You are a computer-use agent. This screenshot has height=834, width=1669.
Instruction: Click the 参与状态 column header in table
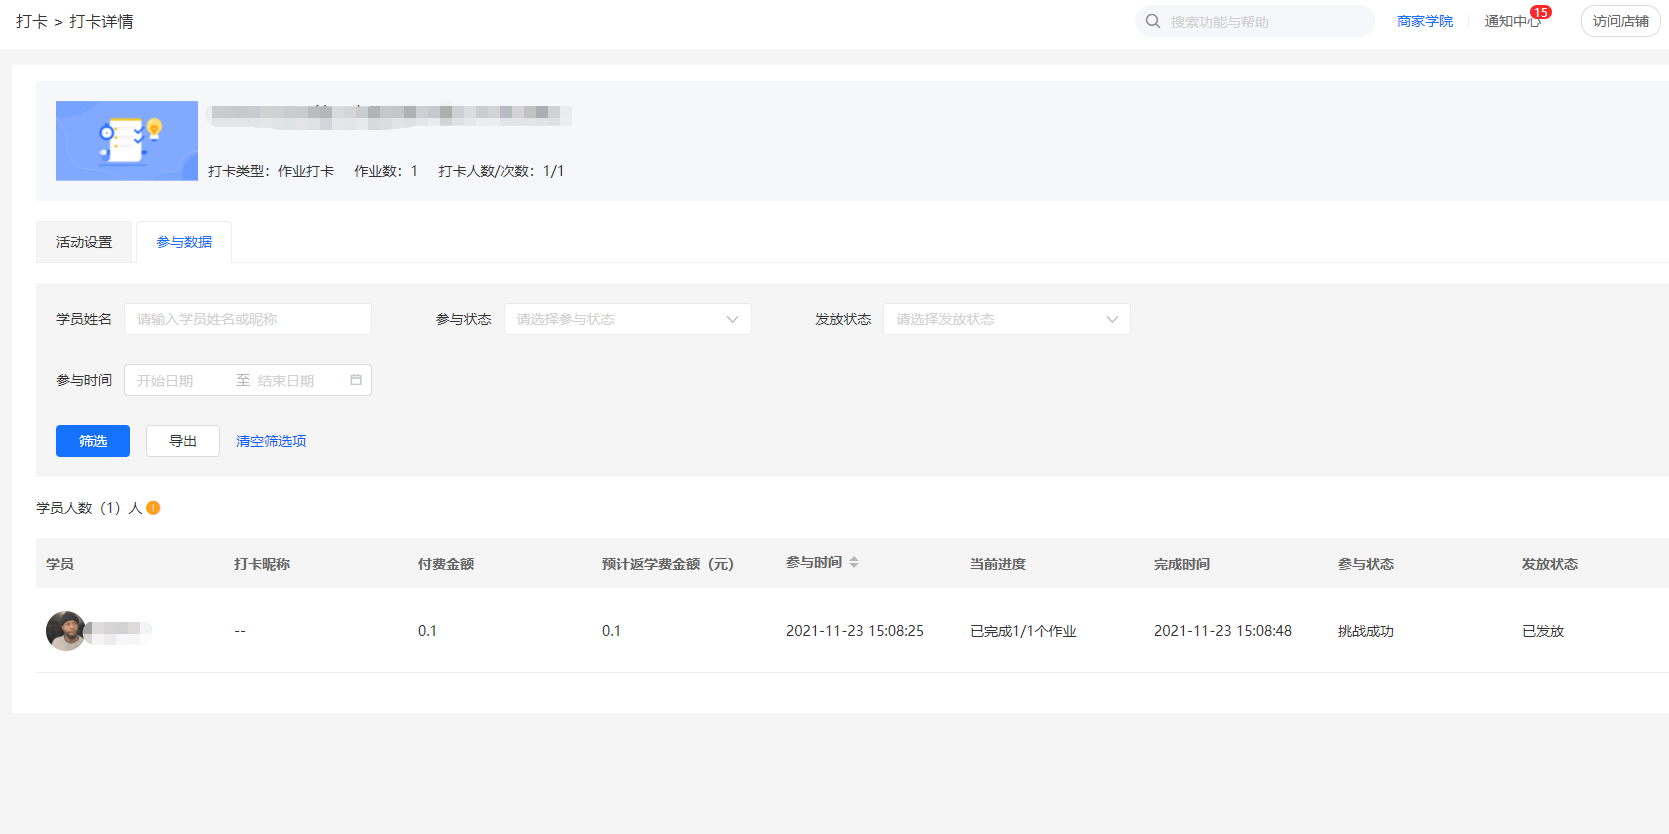pos(1366,564)
